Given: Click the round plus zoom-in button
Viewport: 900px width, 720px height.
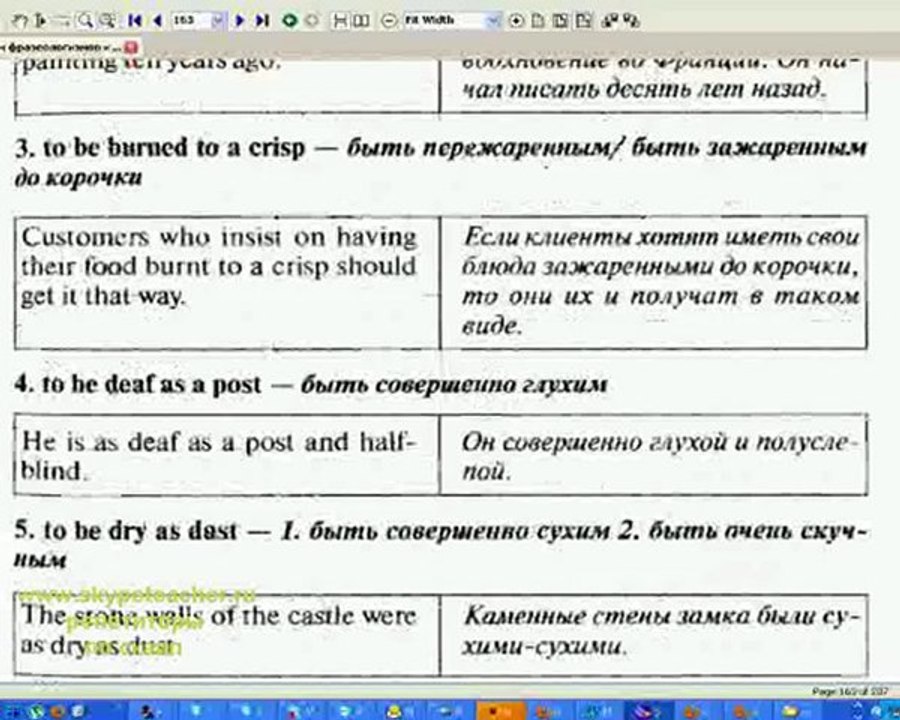Looking at the screenshot, I should coord(516,21).
